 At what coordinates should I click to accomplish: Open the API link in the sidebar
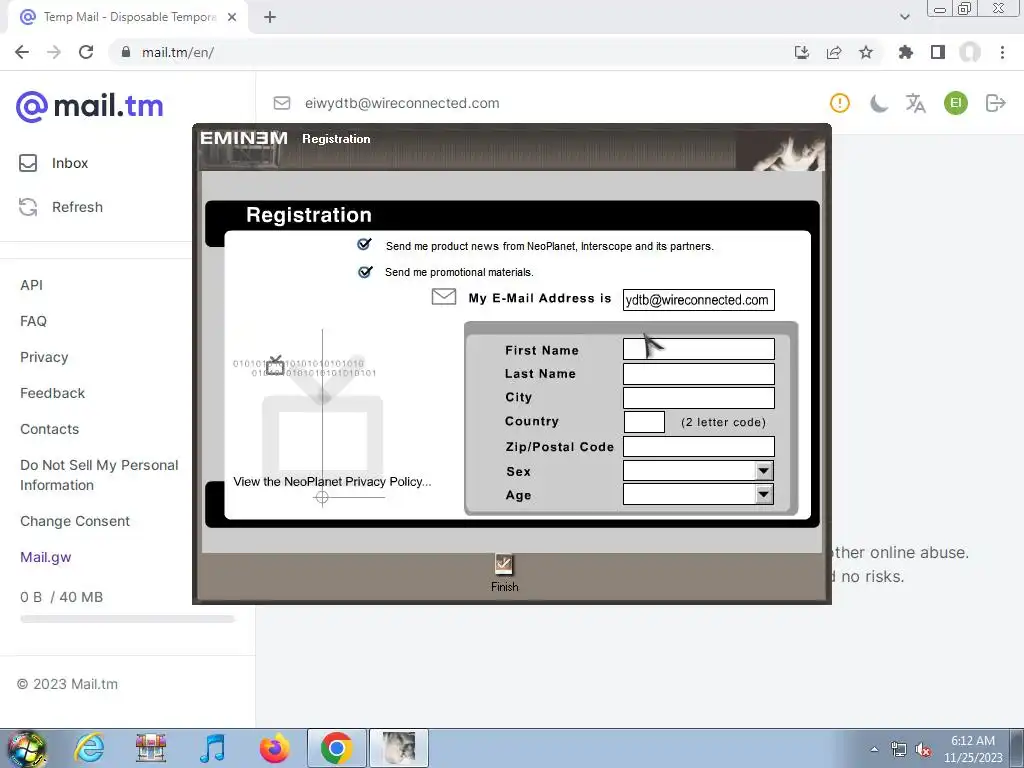click(31, 285)
